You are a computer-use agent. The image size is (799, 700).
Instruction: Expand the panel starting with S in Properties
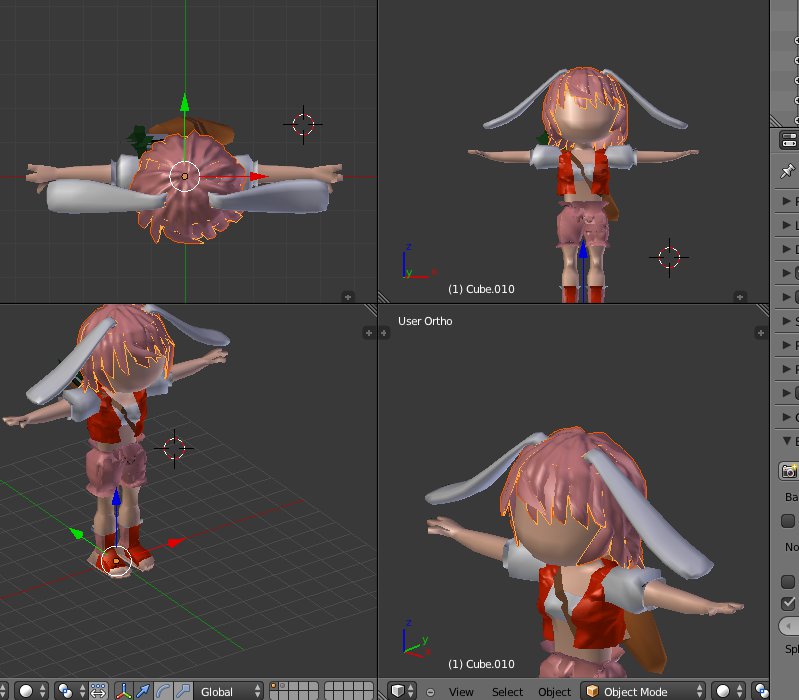coord(787,321)
